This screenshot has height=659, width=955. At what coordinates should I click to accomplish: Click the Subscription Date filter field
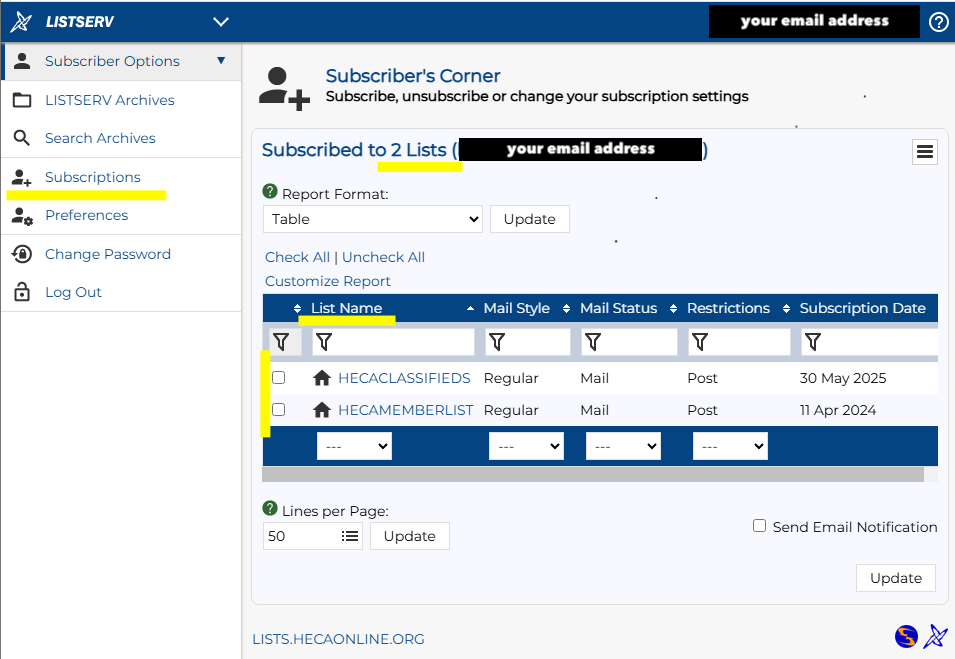(870, 342)
